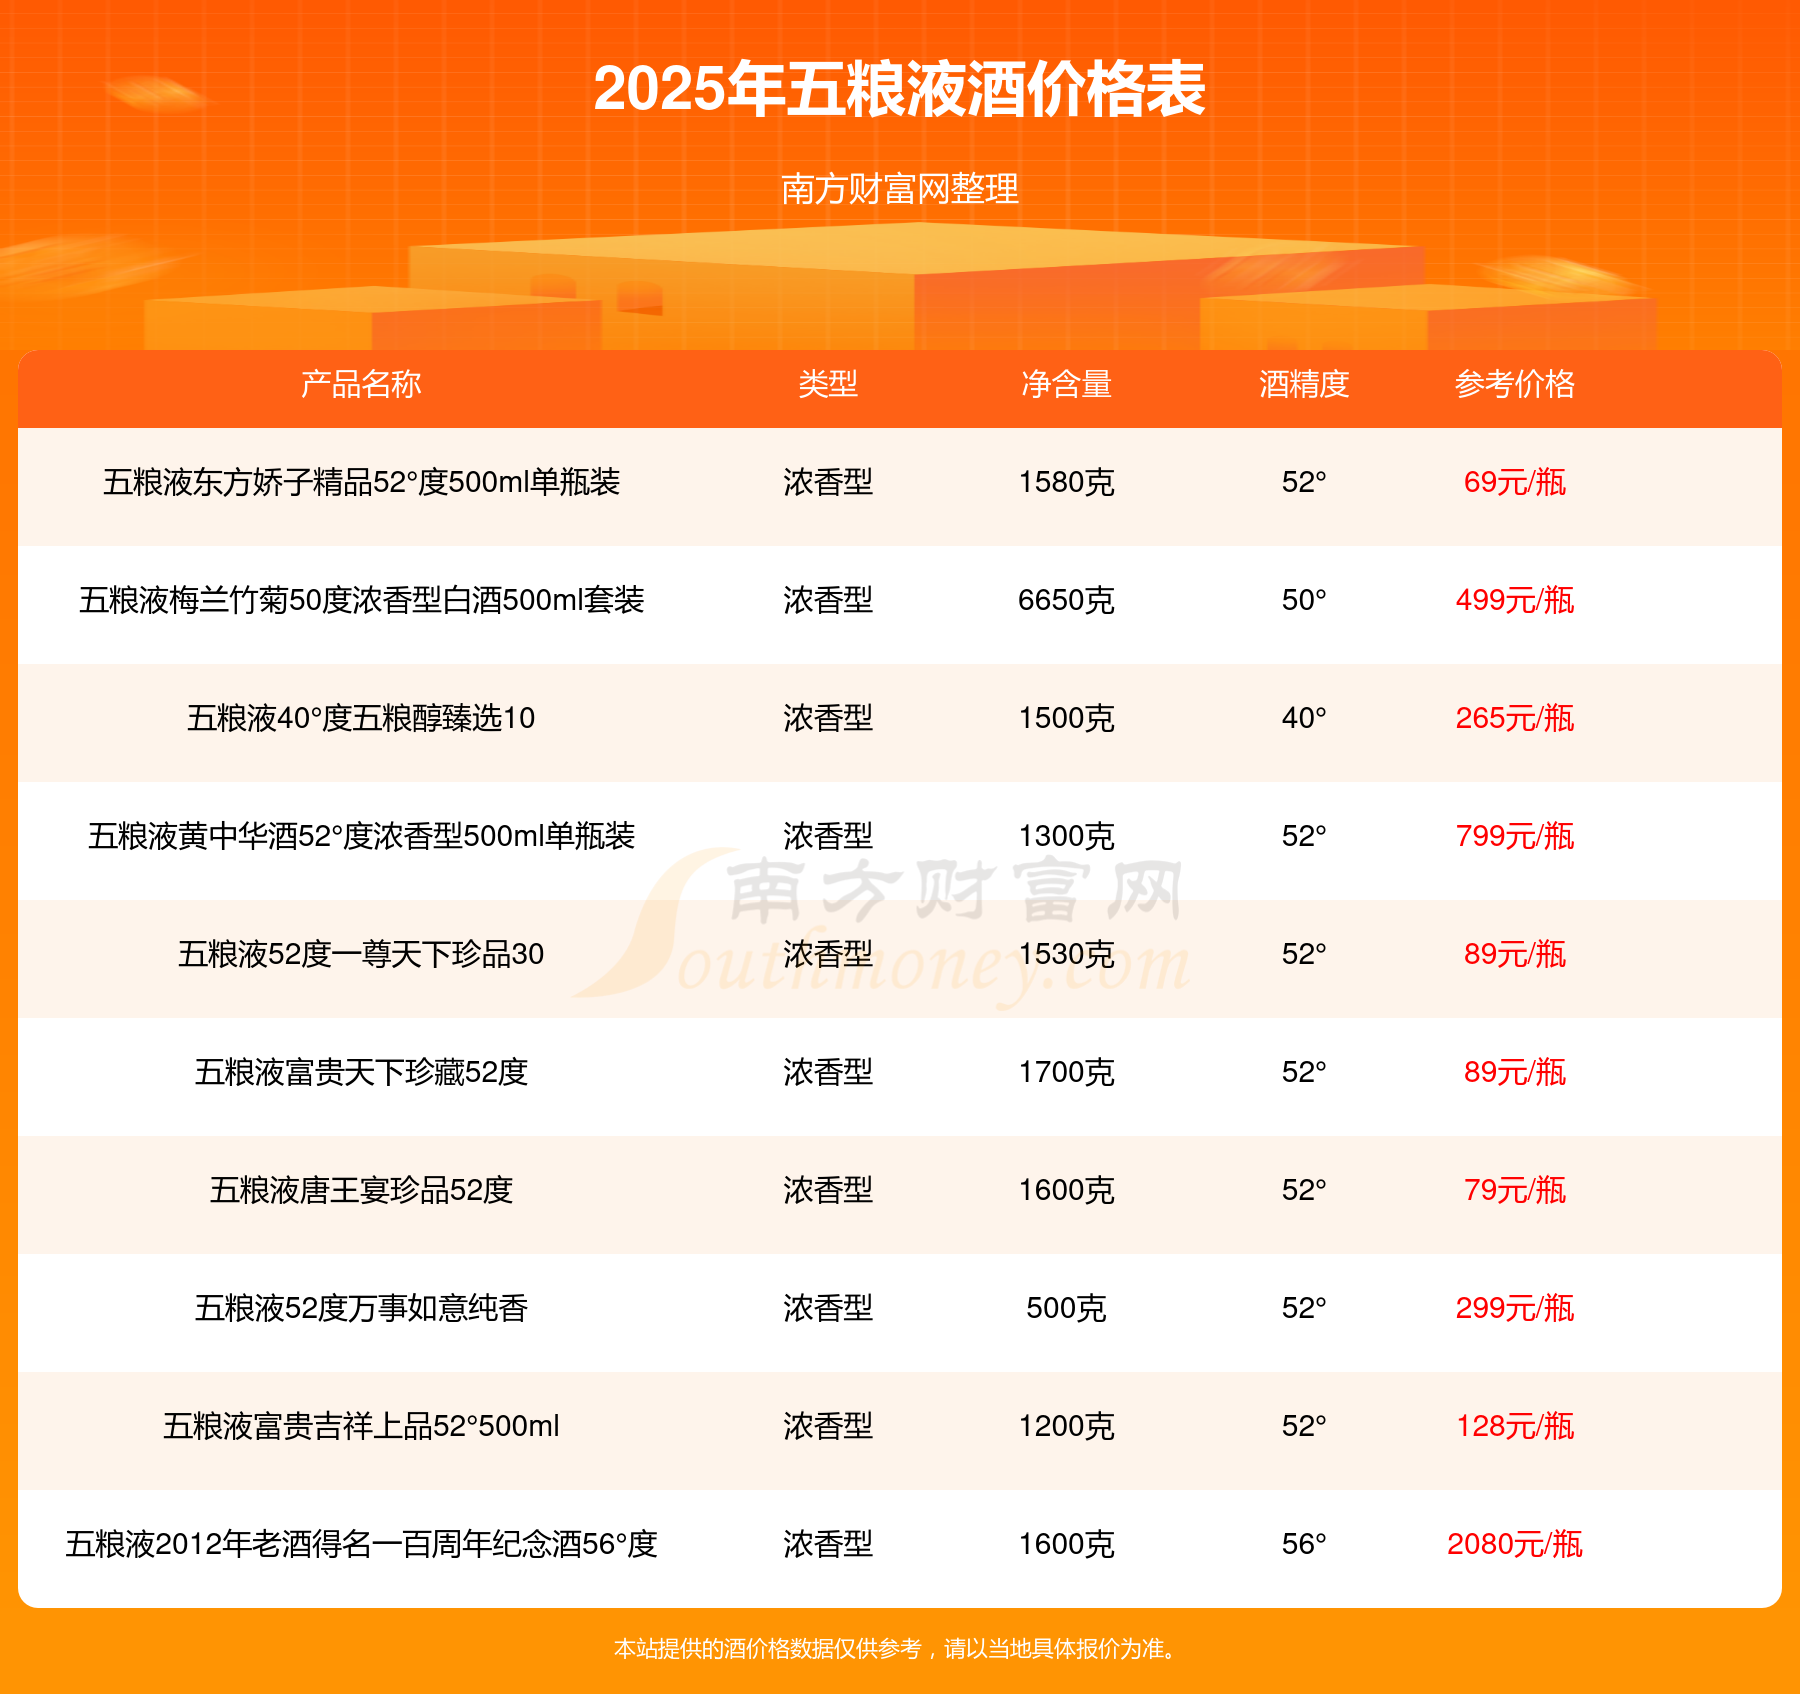Click product name "五粮液富贵吉祥上品52°500ml"

(x=361, y=1427)
